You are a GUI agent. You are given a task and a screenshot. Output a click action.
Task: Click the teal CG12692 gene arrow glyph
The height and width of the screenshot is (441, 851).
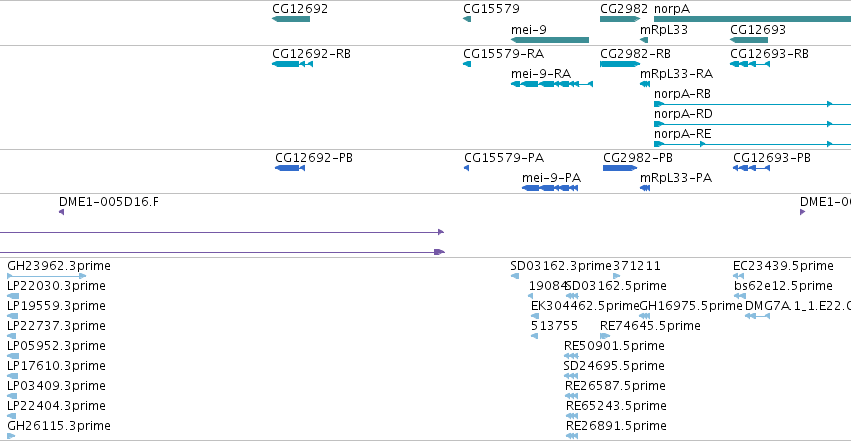291,19
